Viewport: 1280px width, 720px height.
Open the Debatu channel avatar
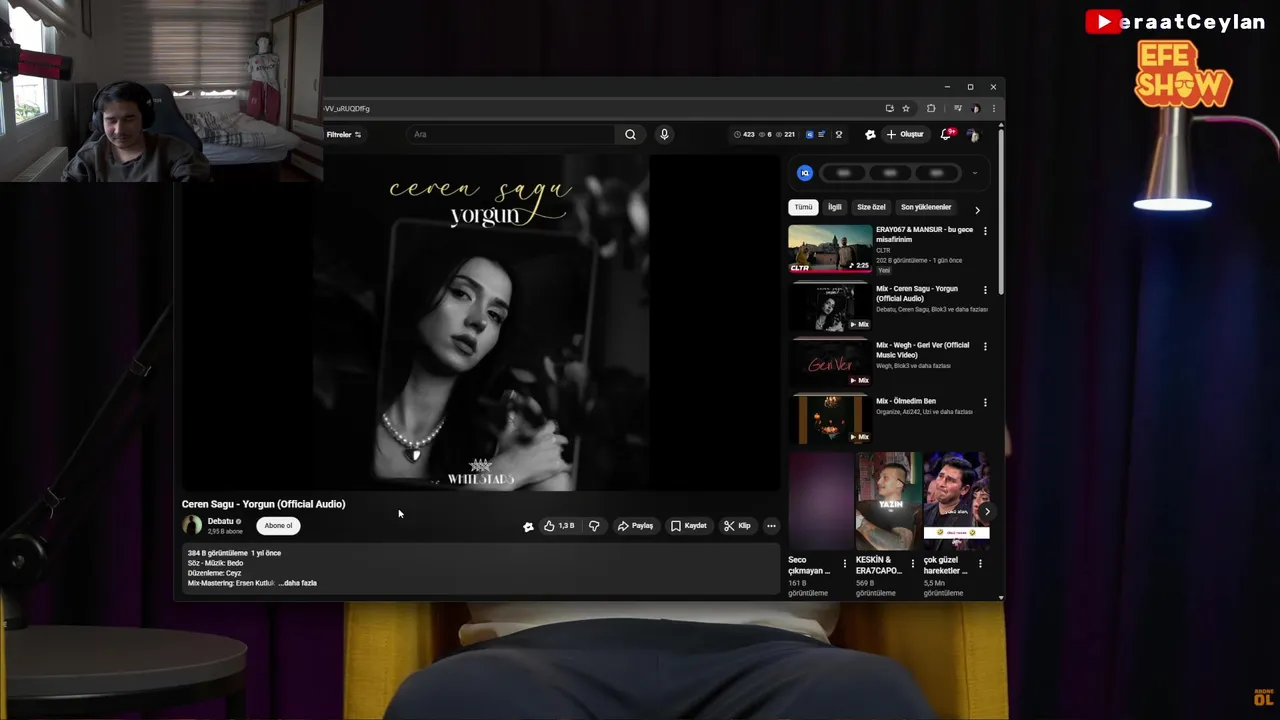[x=192, y=525]
